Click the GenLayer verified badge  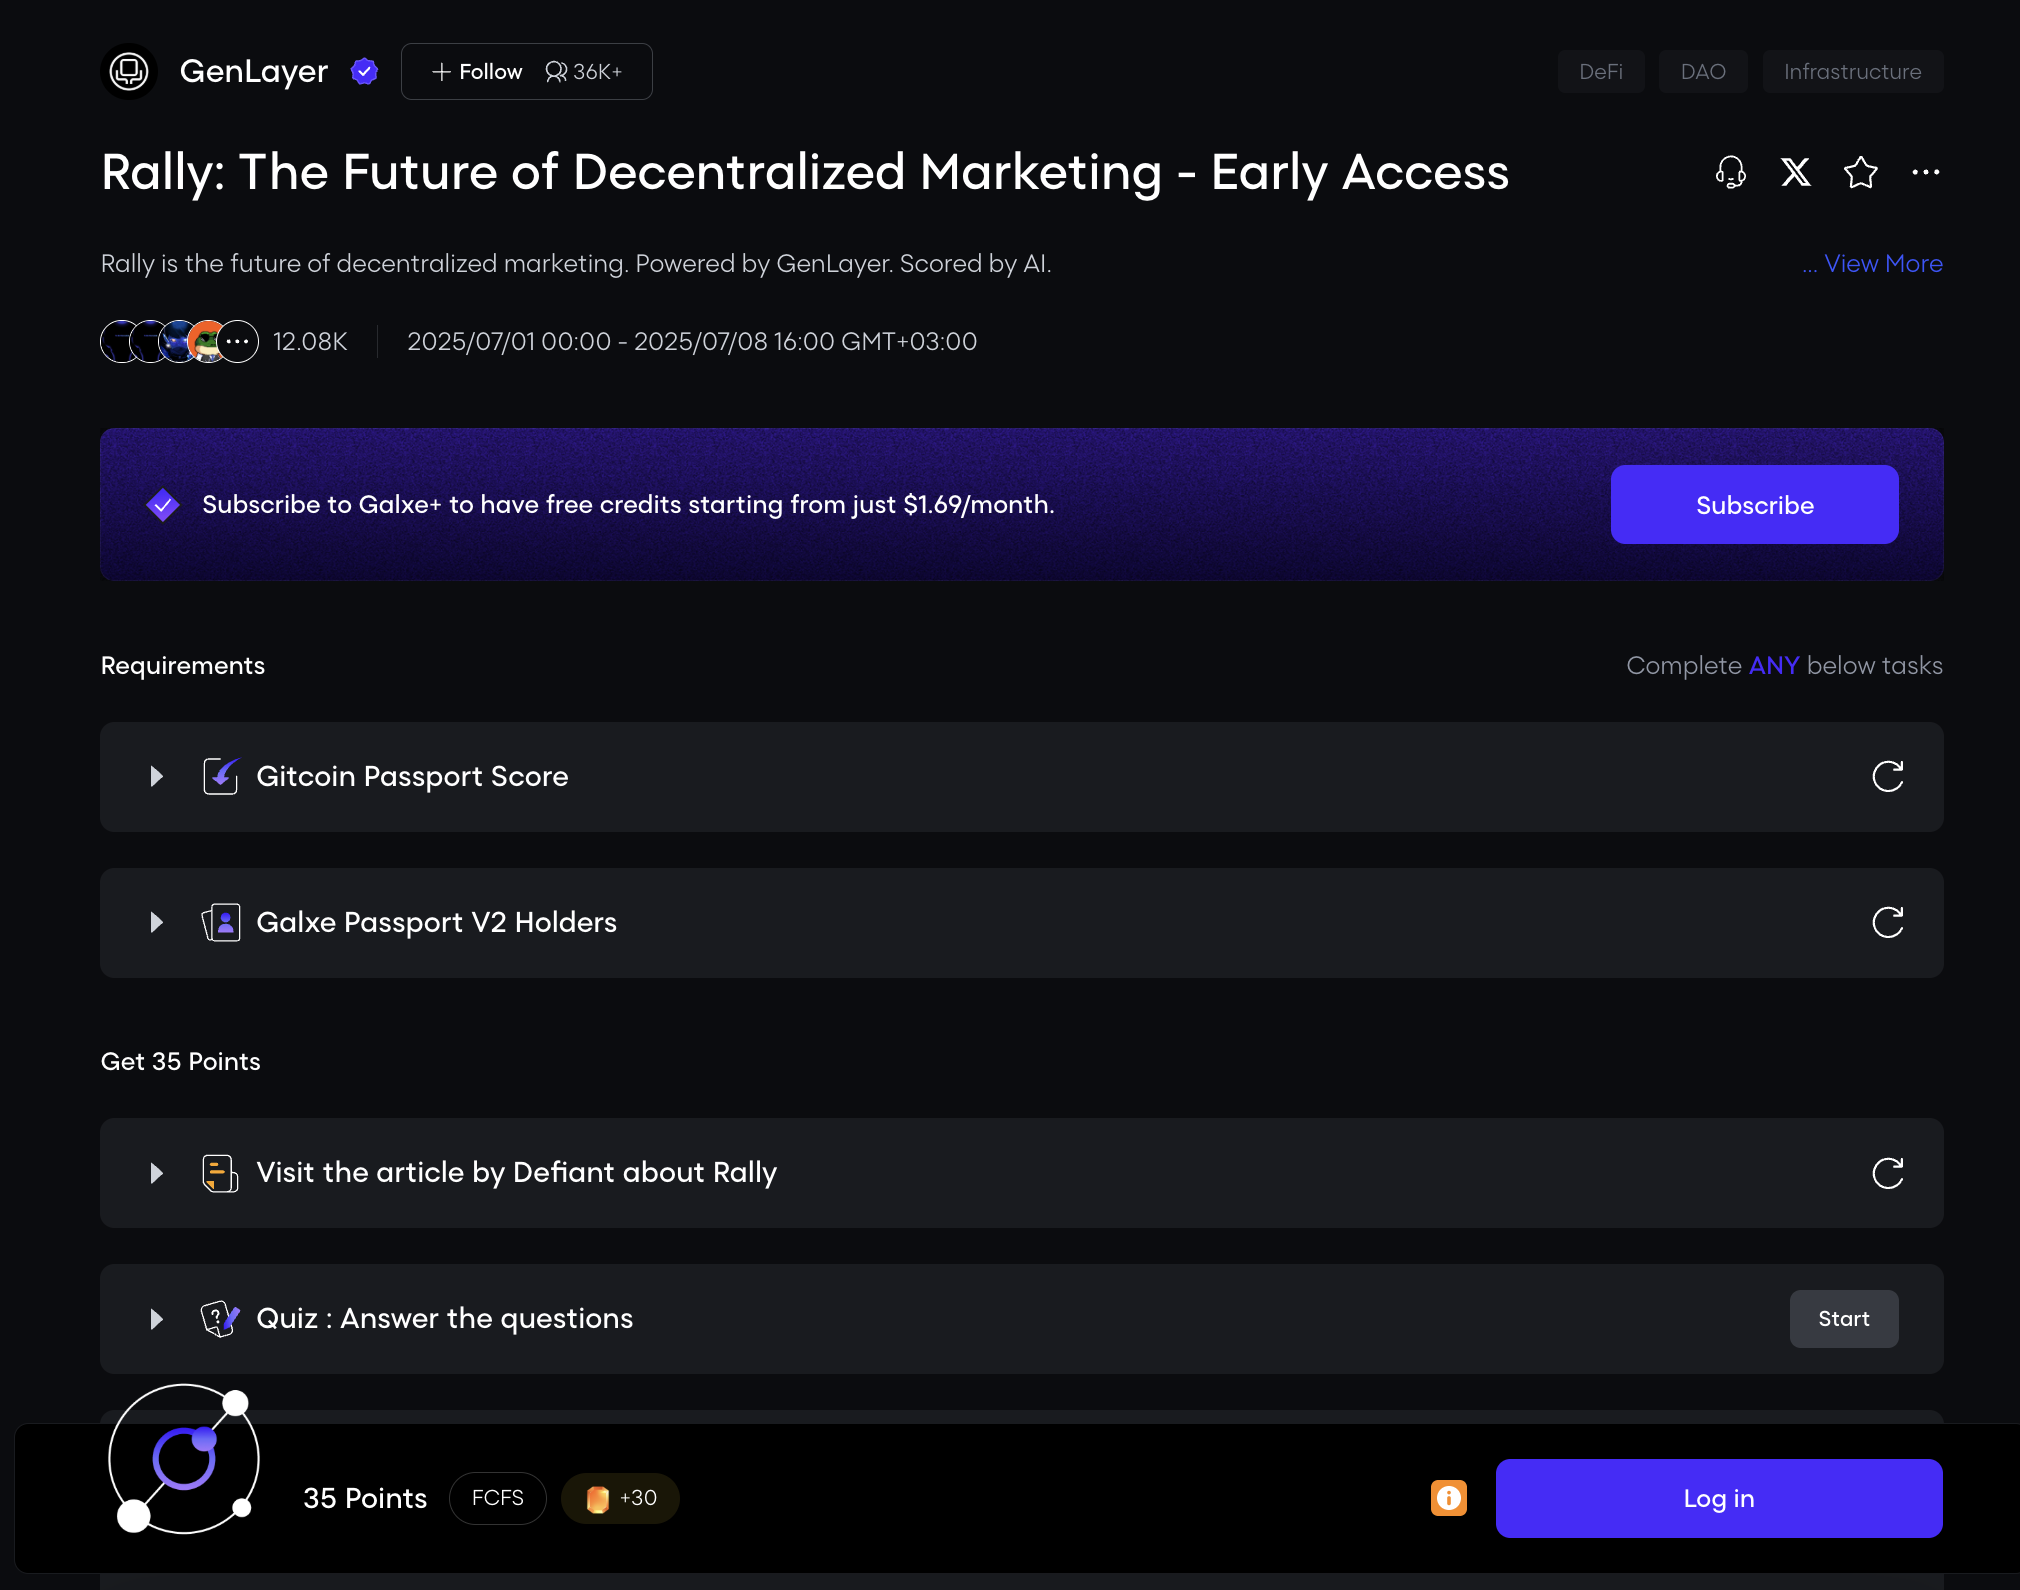(x=364, y=72)
